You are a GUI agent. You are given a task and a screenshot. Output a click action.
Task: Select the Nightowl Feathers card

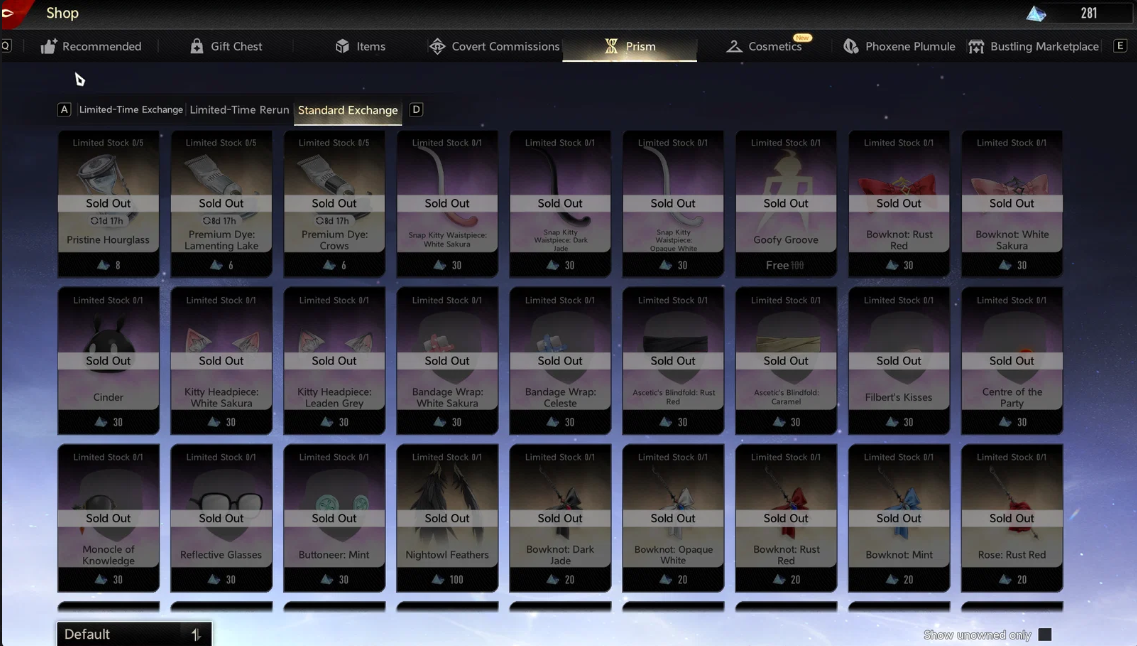point(447,518)
